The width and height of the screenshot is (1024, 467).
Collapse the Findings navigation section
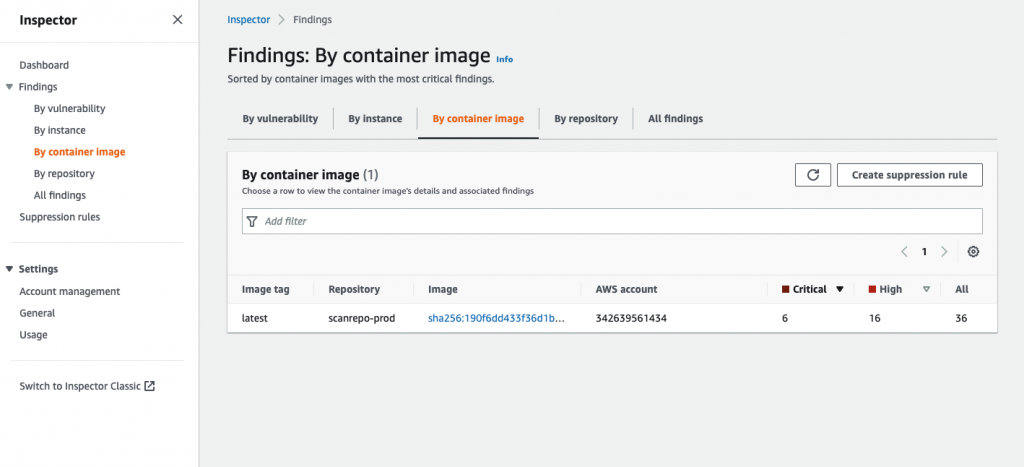[9, 87]
